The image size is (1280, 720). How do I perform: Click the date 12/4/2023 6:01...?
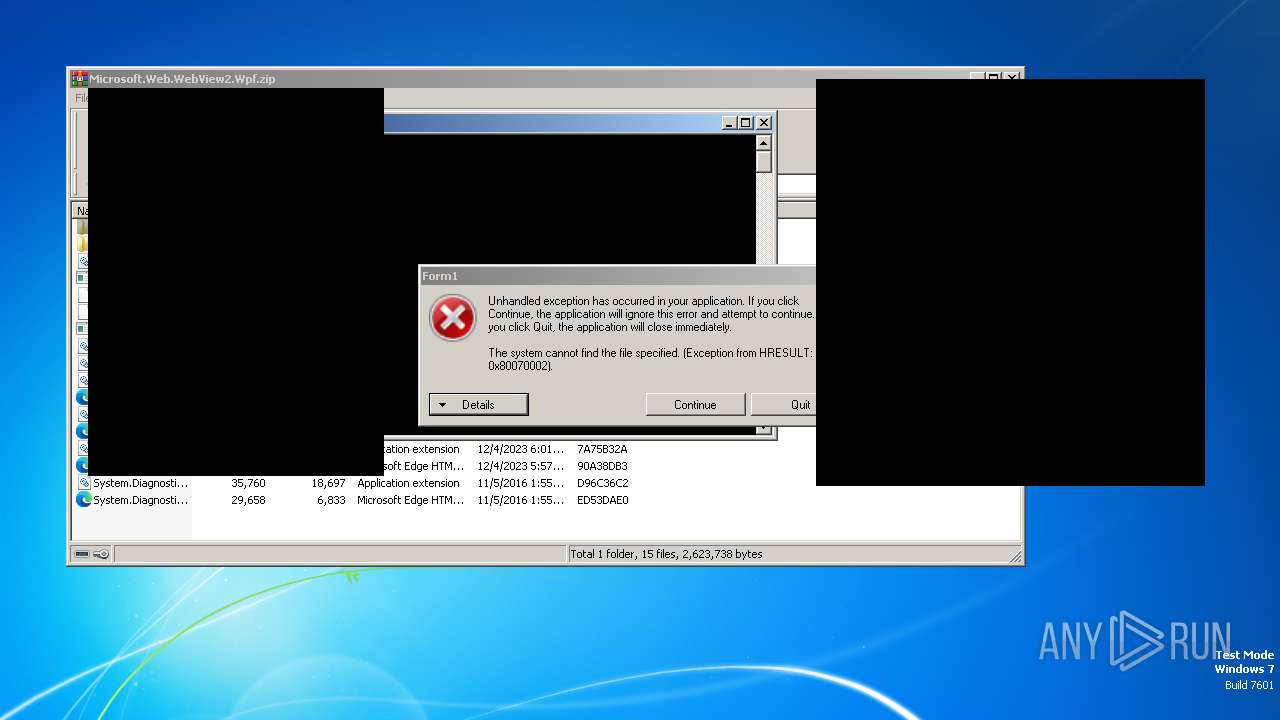pos(520,449)
